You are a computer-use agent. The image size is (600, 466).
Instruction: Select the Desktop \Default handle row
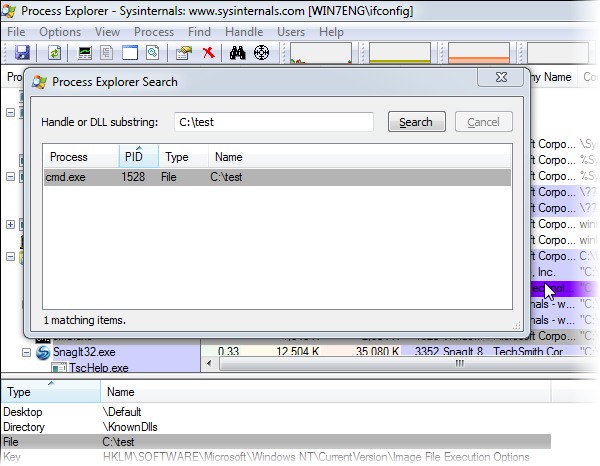(x=276, y=412)
